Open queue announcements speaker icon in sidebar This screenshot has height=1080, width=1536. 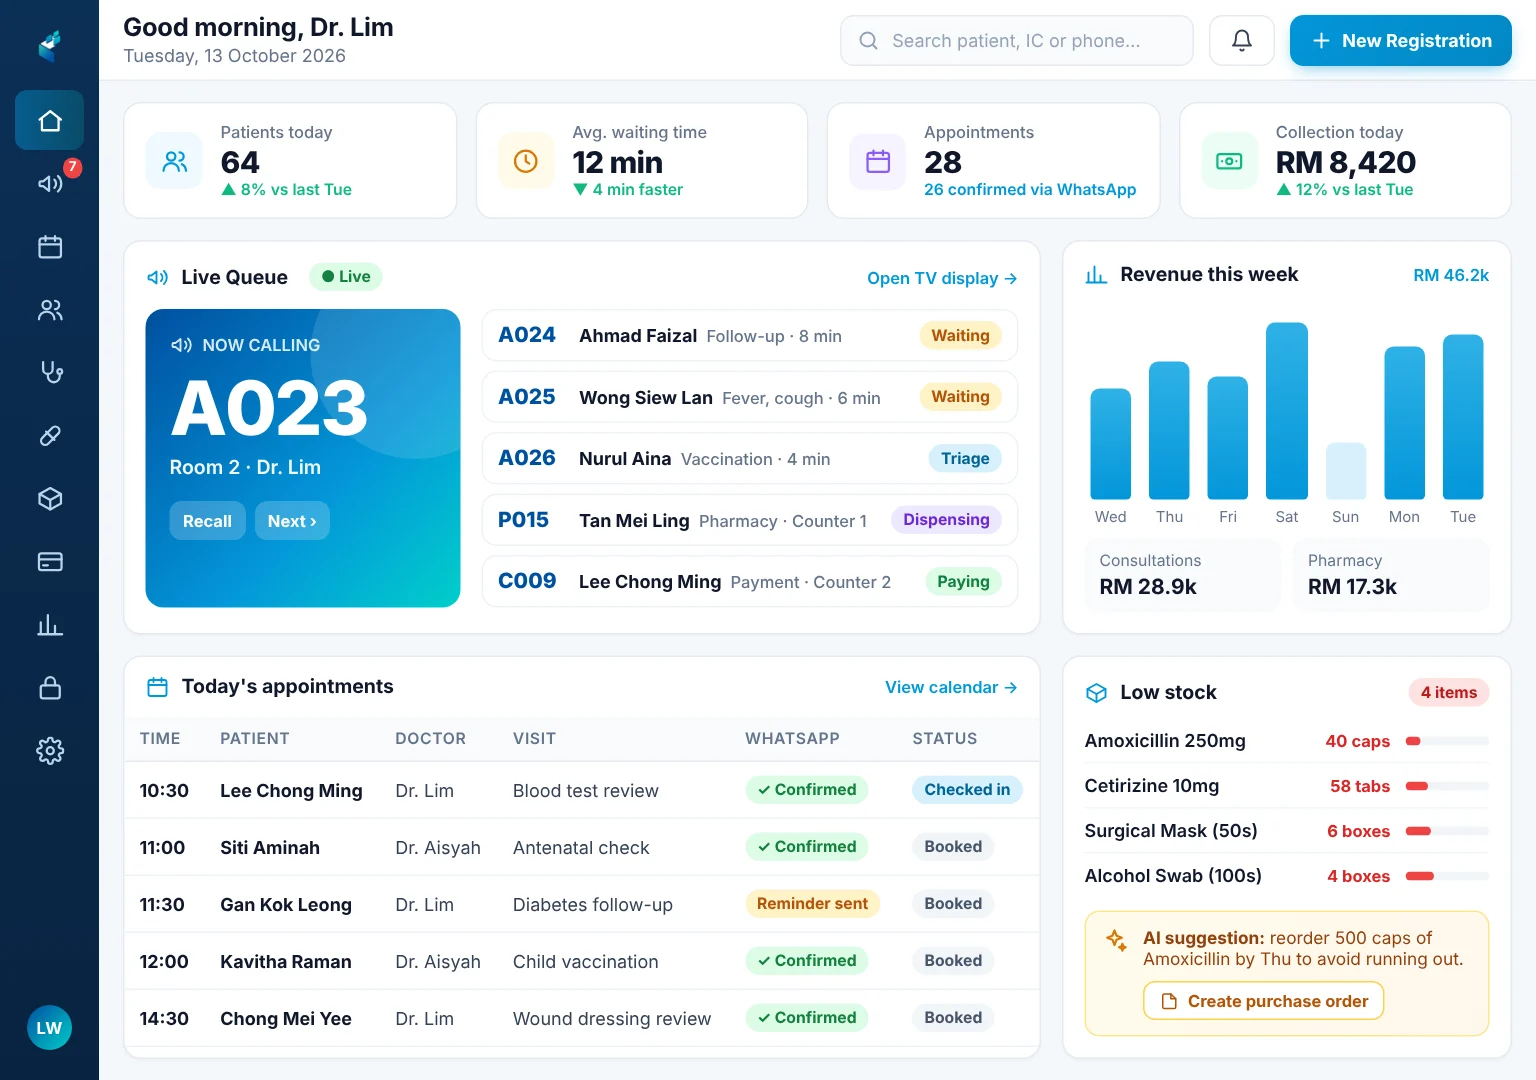pyautogui.click(x=50, y=183)
